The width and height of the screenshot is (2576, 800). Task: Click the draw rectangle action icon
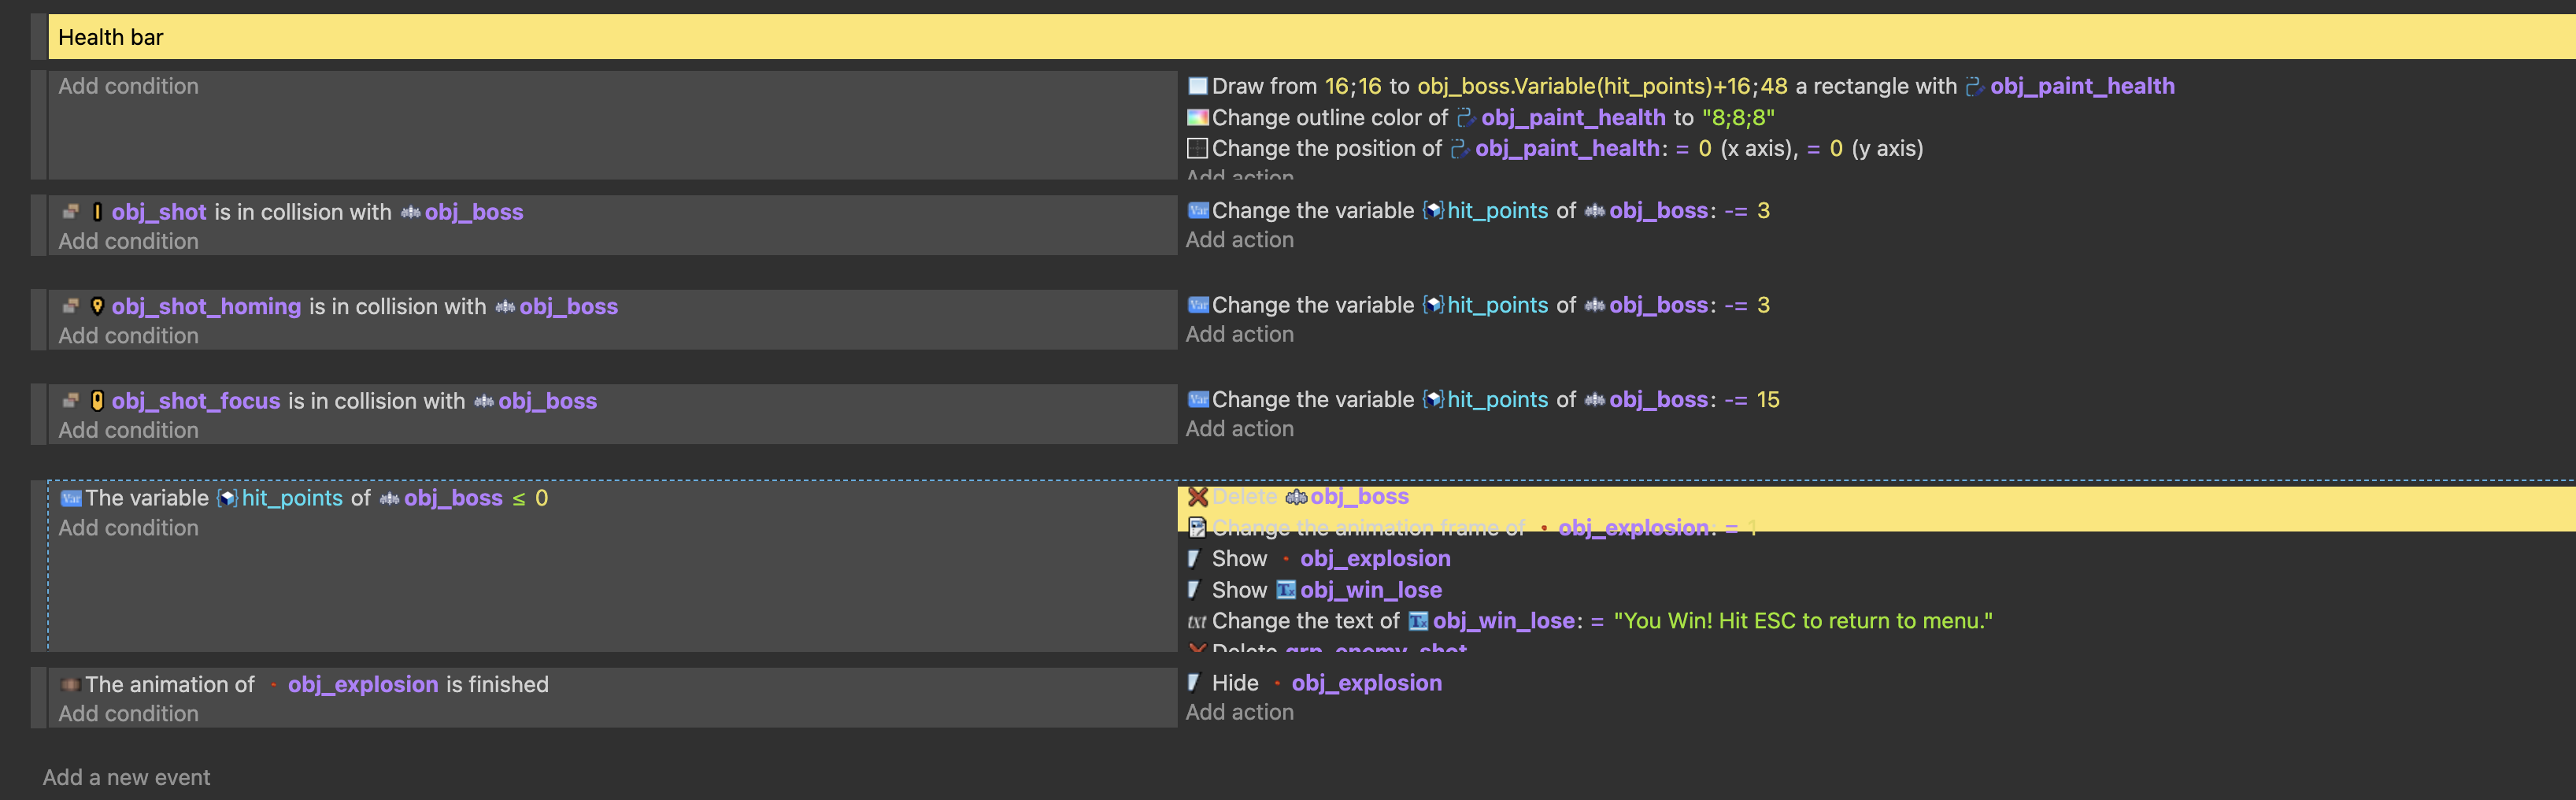click(x=1197, y=86)
